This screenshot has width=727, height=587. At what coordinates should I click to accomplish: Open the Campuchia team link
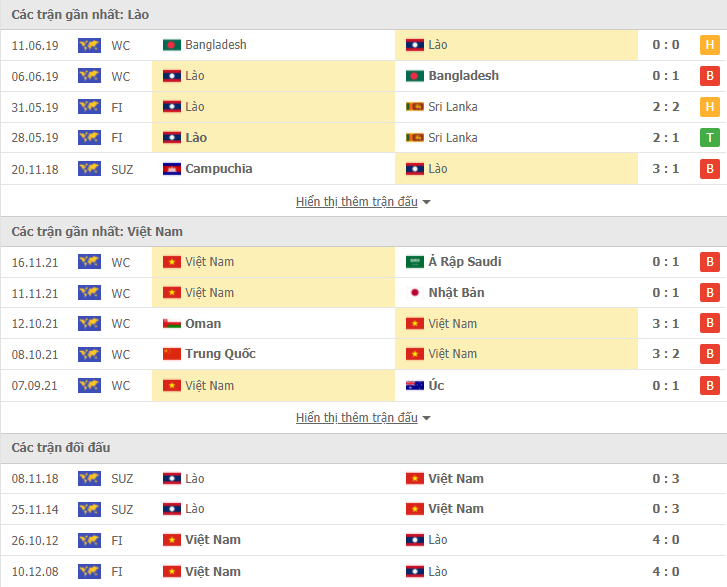point(218,169)
